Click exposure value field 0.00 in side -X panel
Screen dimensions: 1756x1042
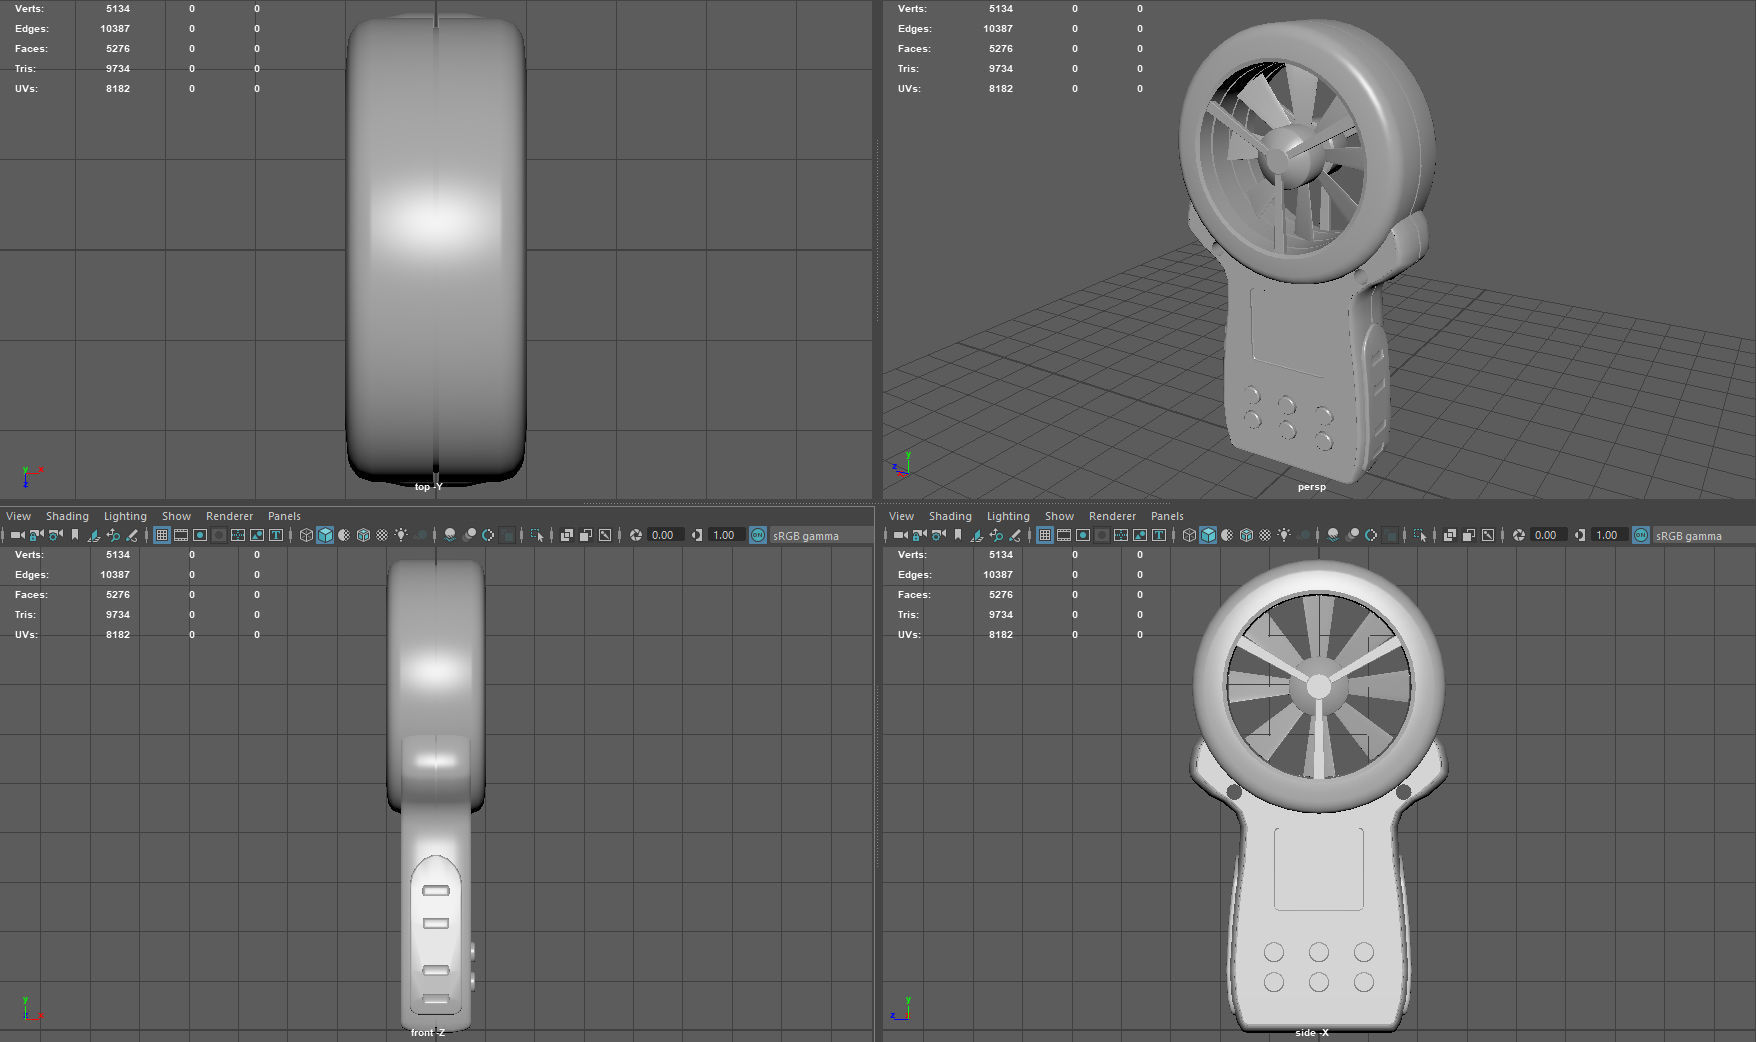1548,535
